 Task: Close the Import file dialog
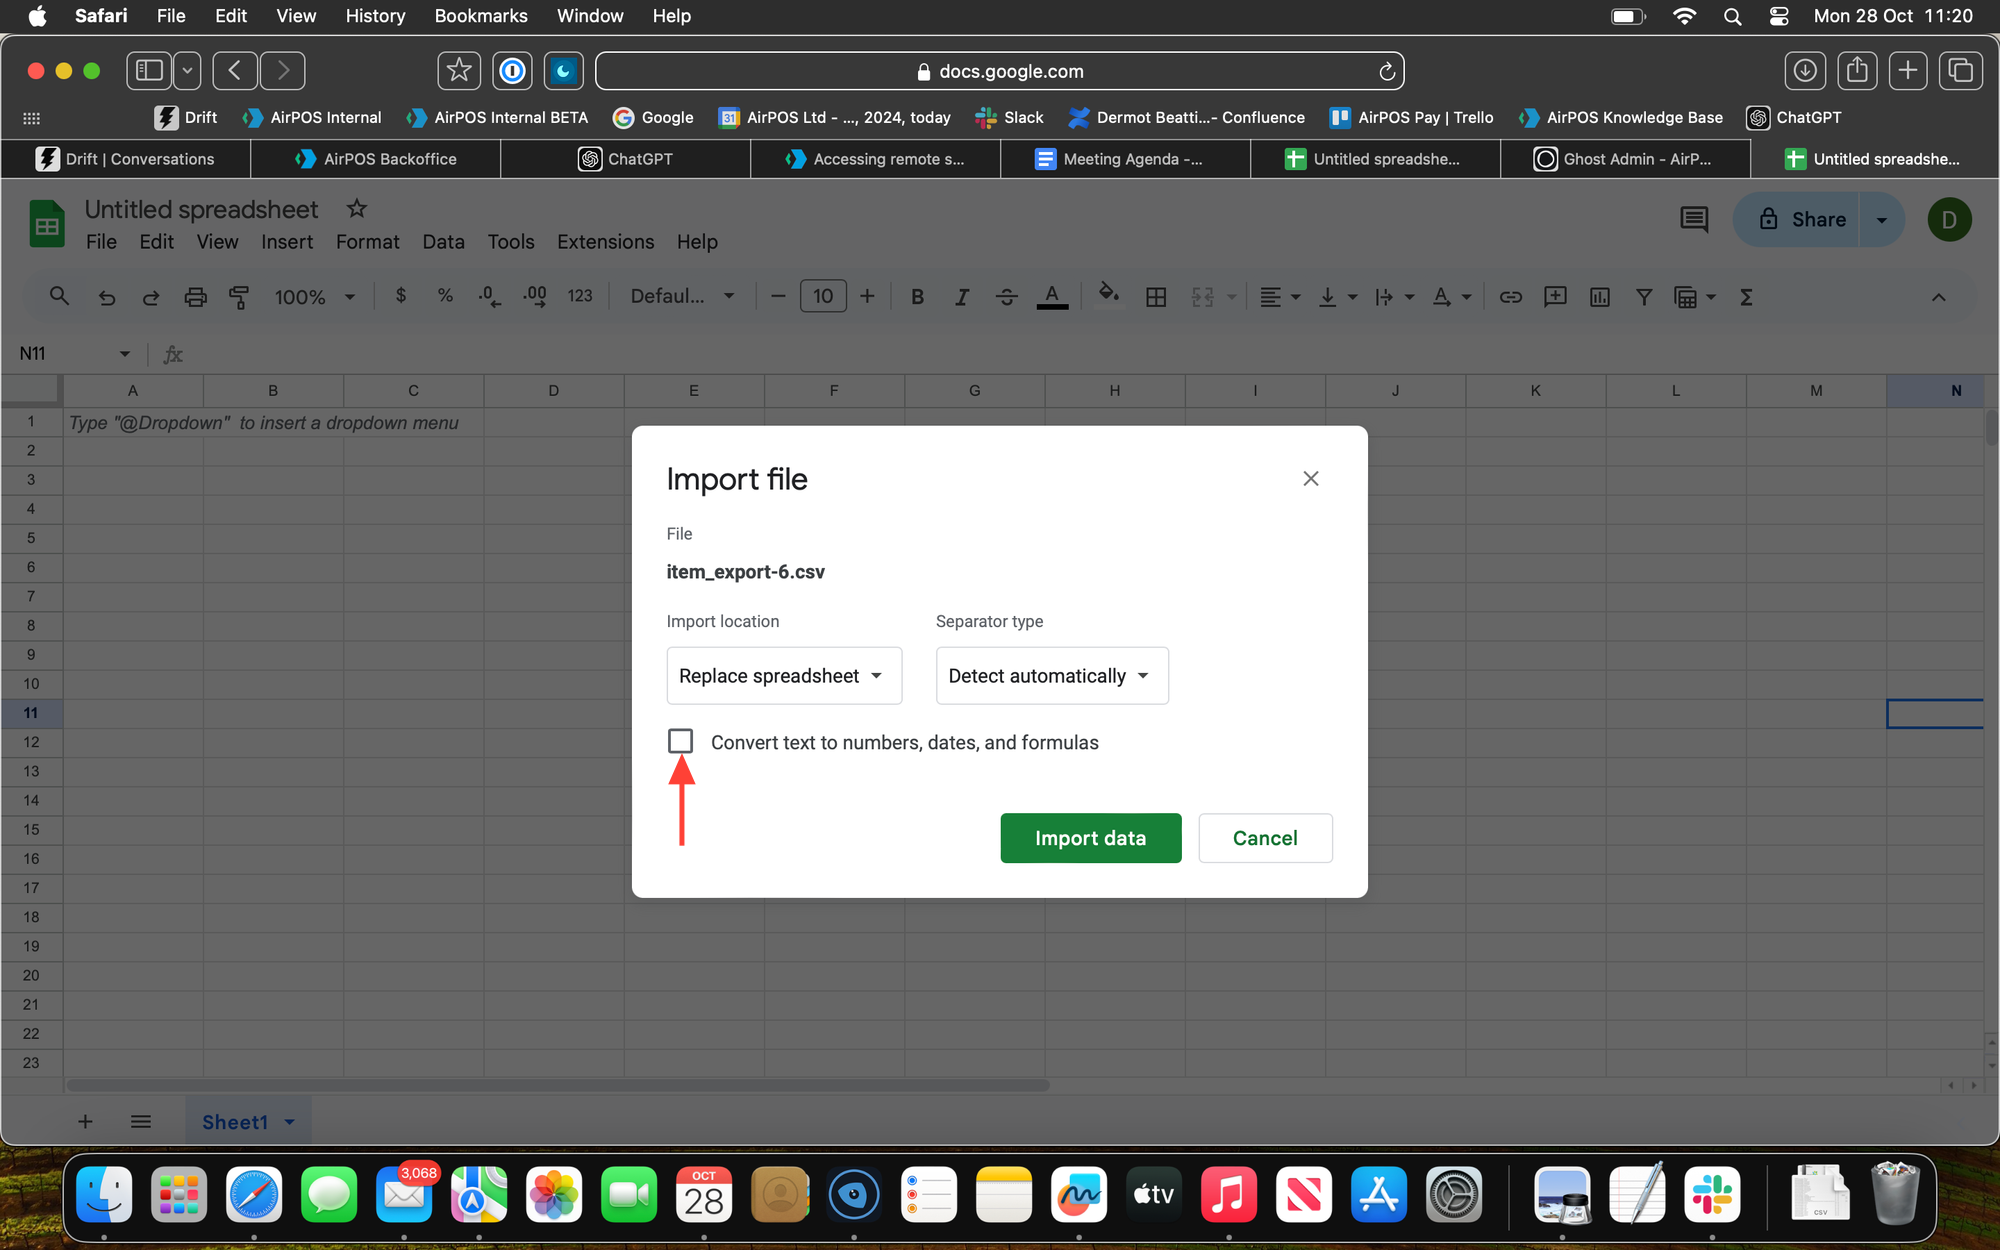tap(1310, 479)
